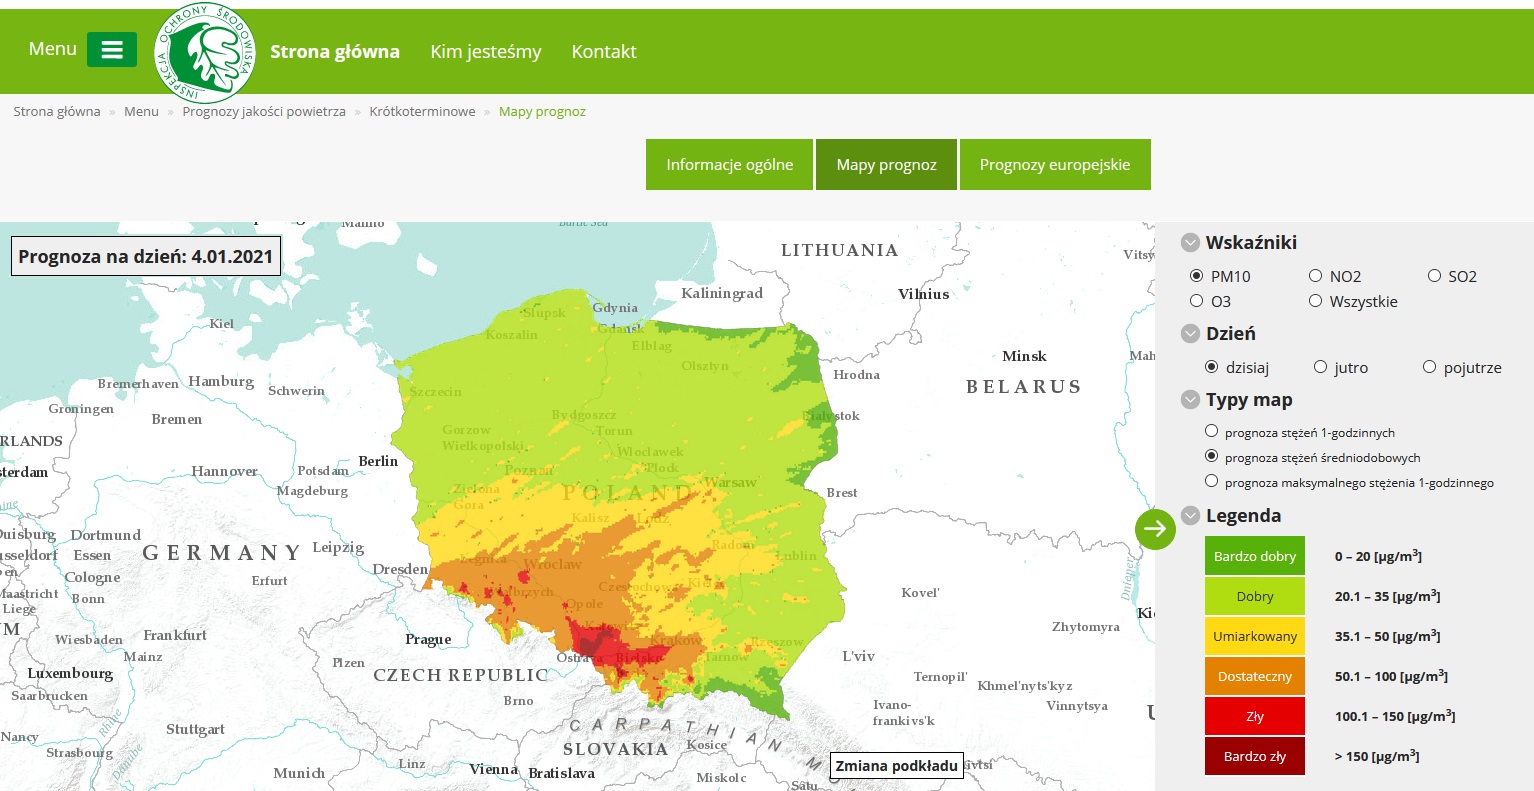Image resolution: width=1534 pixels, height=791 pixels.
Task: Click the Legenda section heading
Action: click(x=1243, y=515)
